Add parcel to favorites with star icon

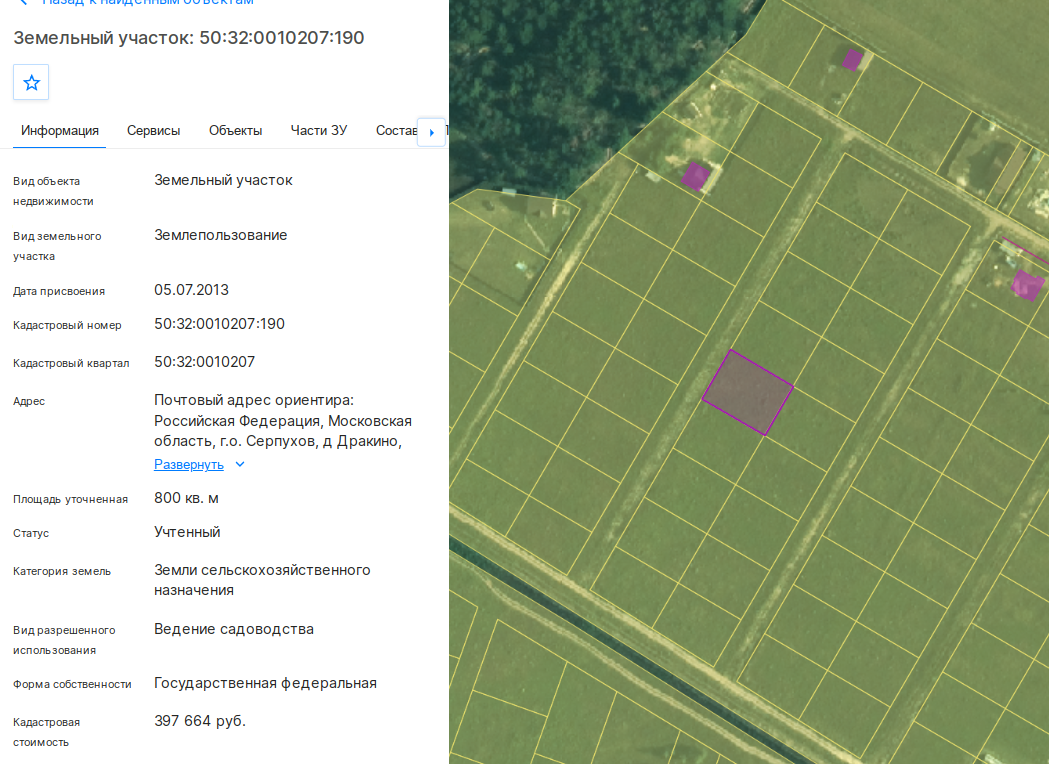[x=31, y=82]
